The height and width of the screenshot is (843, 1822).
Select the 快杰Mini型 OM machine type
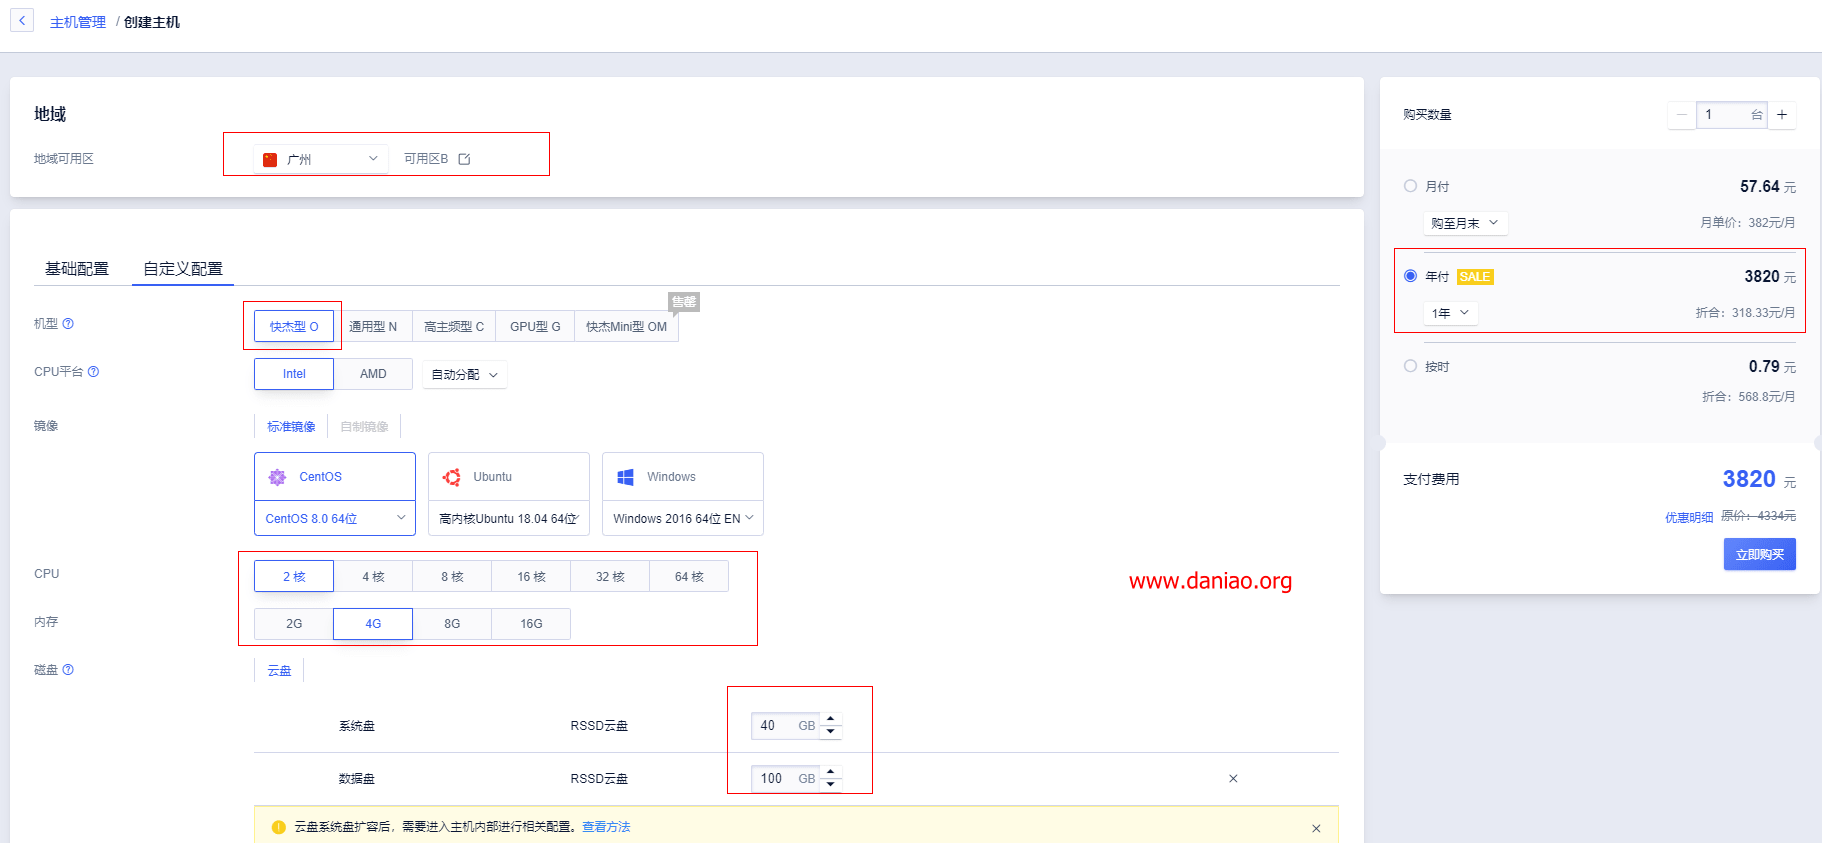(x=626, y=326)
